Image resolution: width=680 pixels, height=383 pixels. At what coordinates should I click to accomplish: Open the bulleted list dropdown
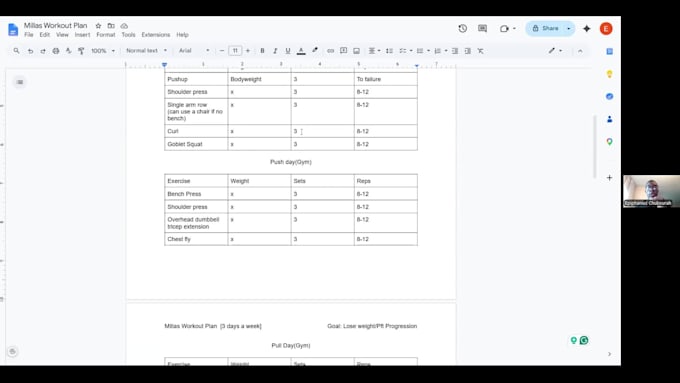coord(423,51)
